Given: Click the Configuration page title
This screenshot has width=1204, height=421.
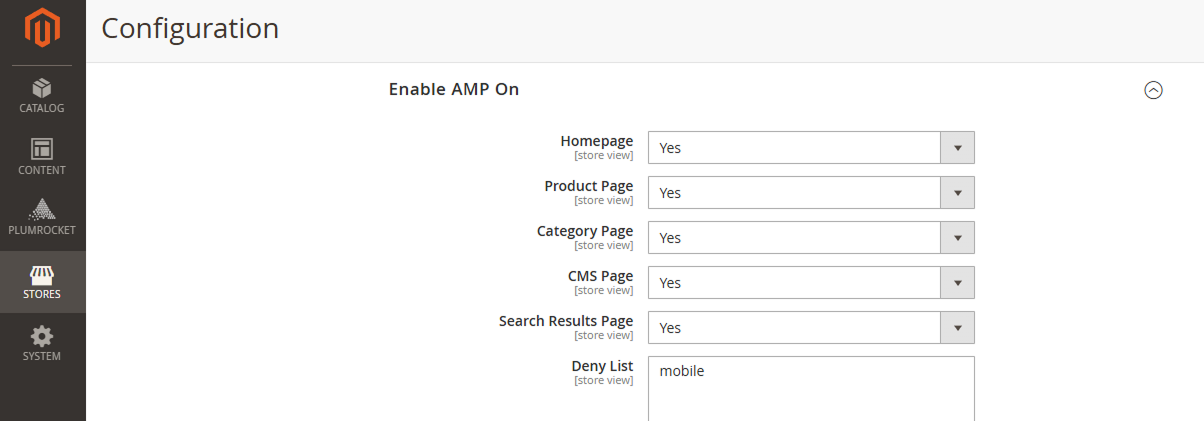Looking at the screenshot, I should [190, 28].
